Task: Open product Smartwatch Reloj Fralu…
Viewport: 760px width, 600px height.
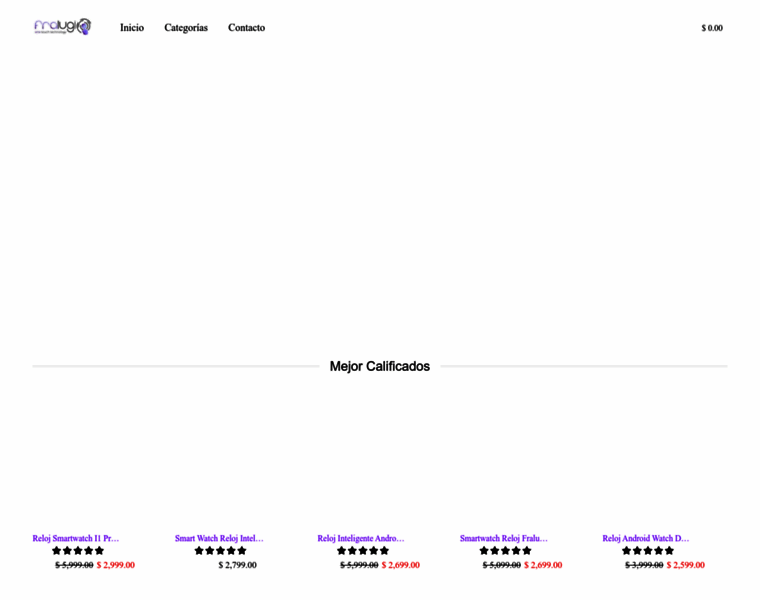Action: (504, 538)
